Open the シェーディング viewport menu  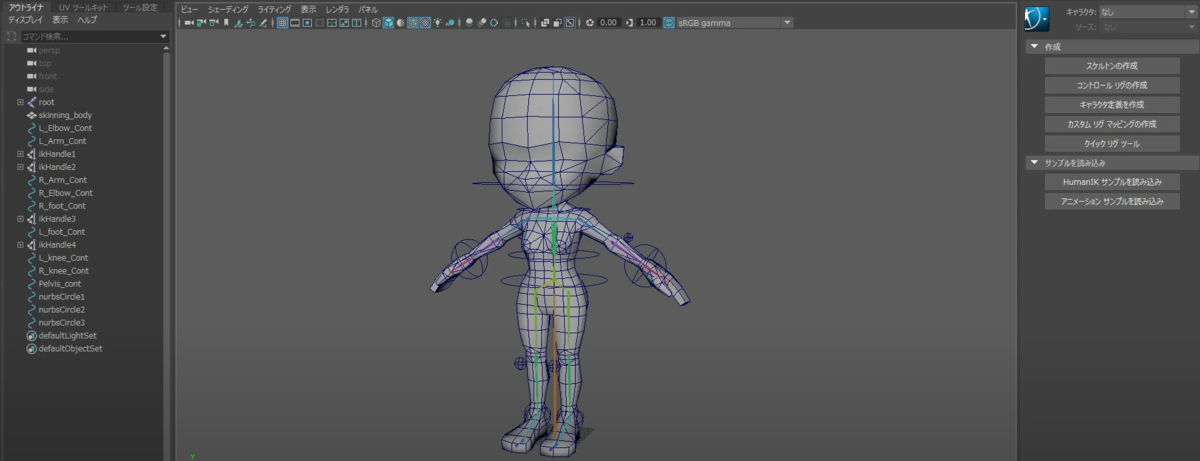[x=228, y=9]
